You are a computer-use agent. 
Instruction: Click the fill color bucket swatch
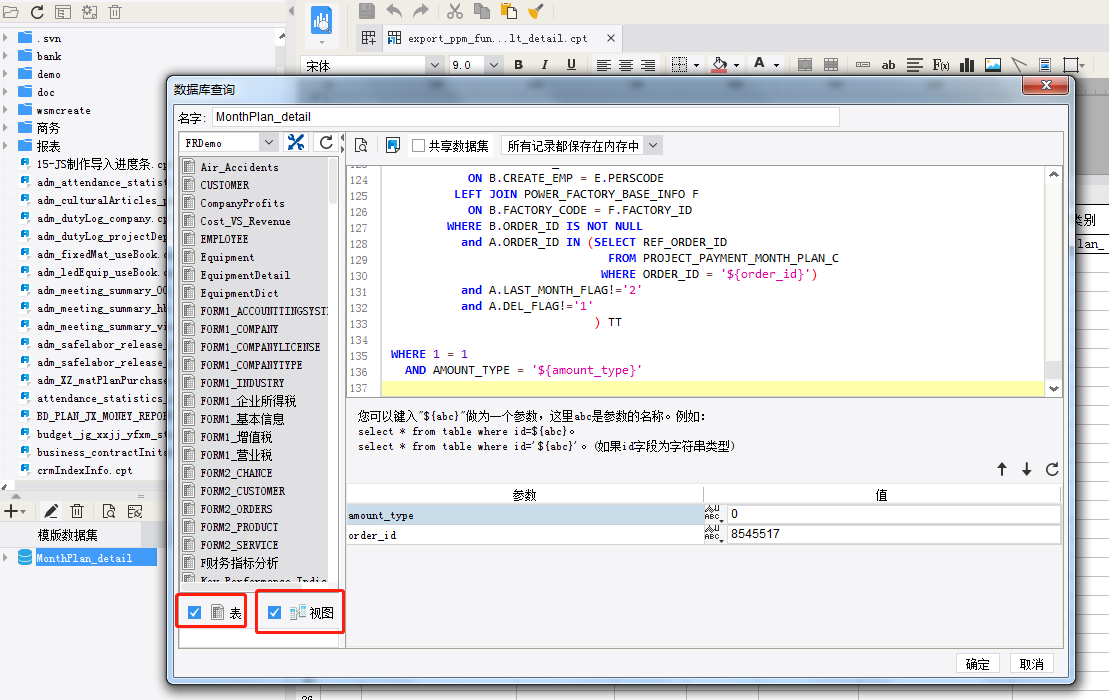[719, 65]
